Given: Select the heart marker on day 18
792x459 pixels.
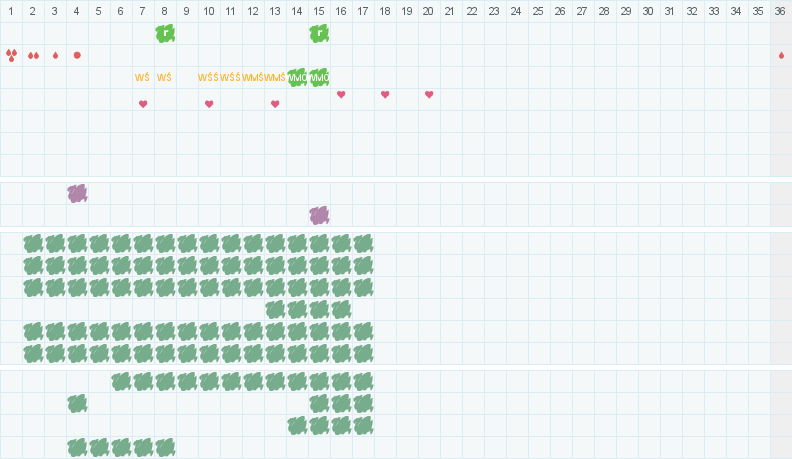Looking at the screenshot, I should [385, 94].
